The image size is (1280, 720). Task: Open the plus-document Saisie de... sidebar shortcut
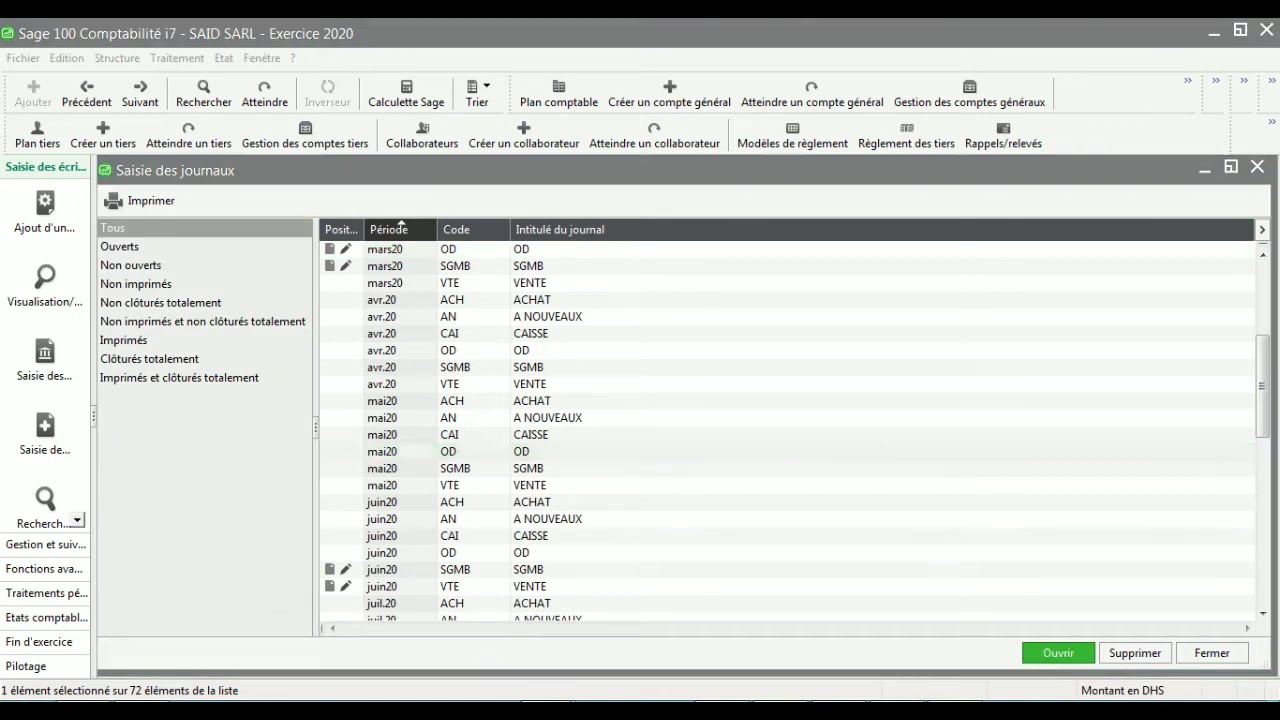coord(45,434)
